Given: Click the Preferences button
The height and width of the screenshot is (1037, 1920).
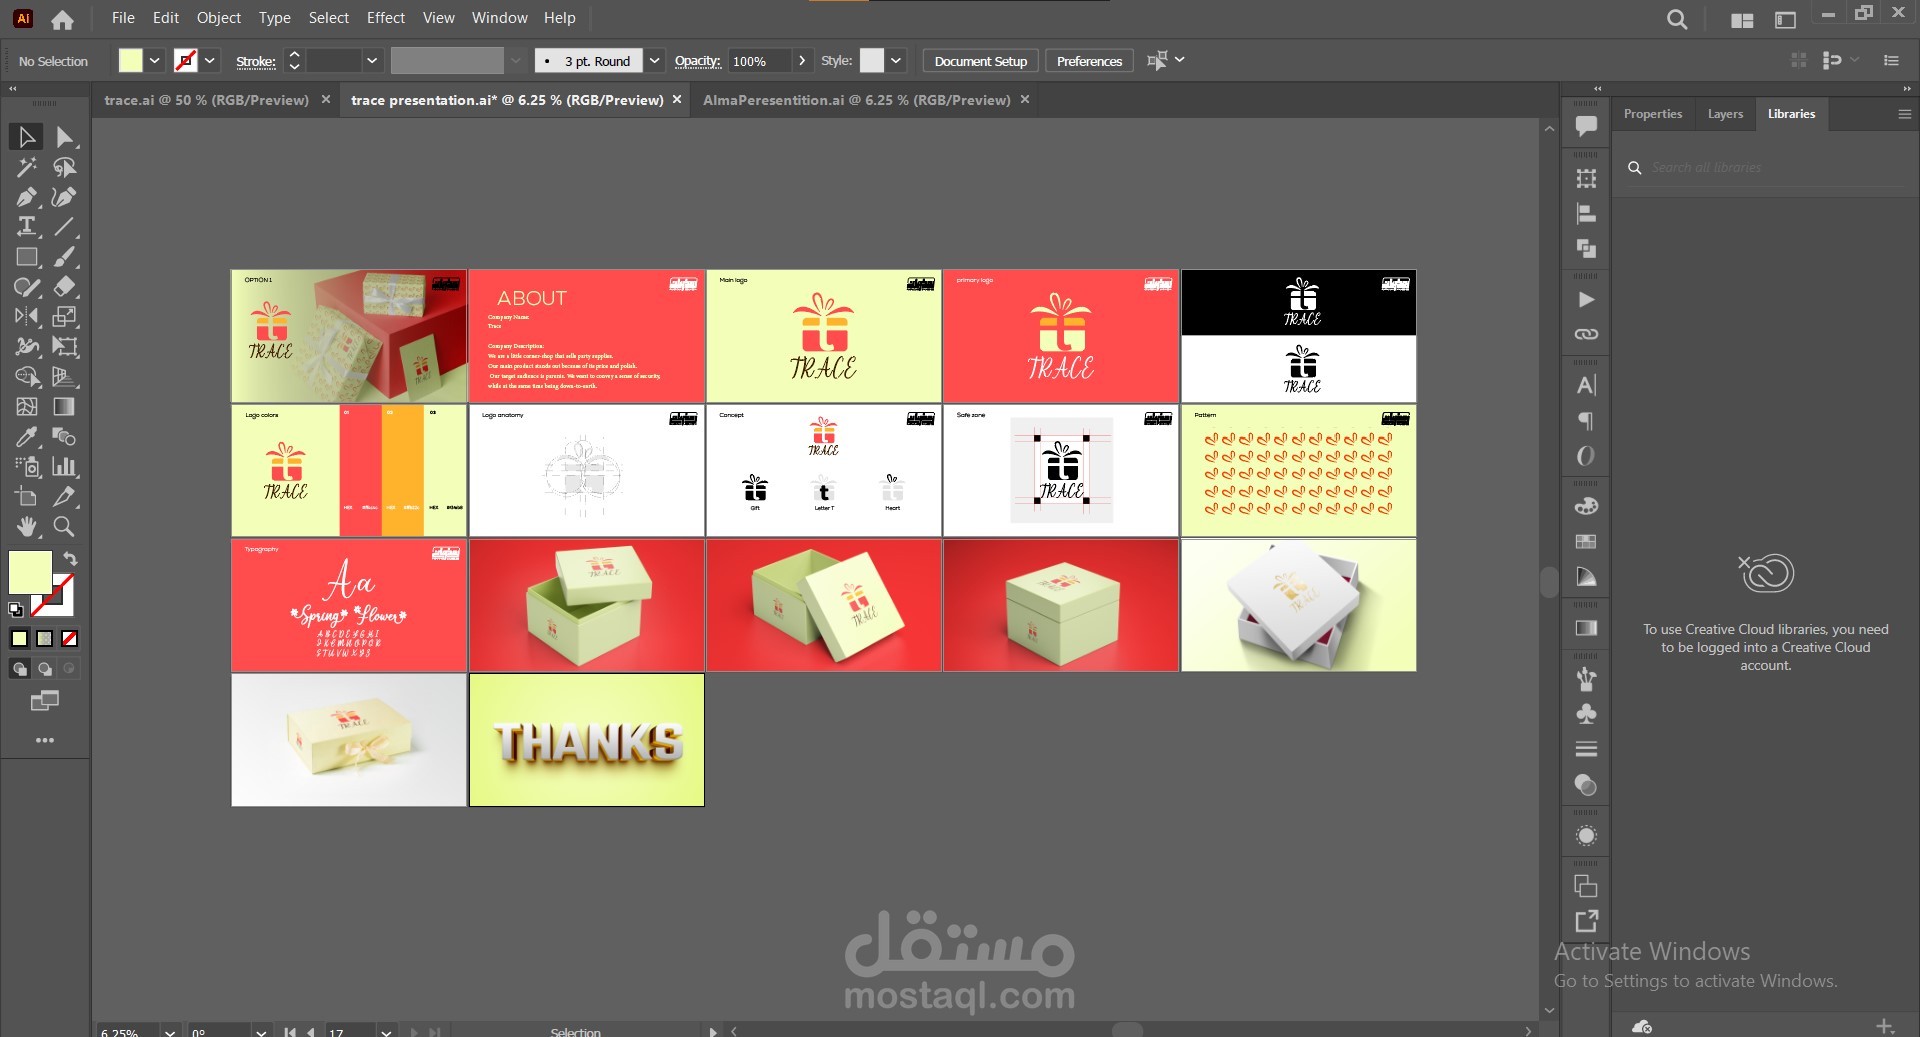Looking at the screenshot, I should [x=1089, y=61].
